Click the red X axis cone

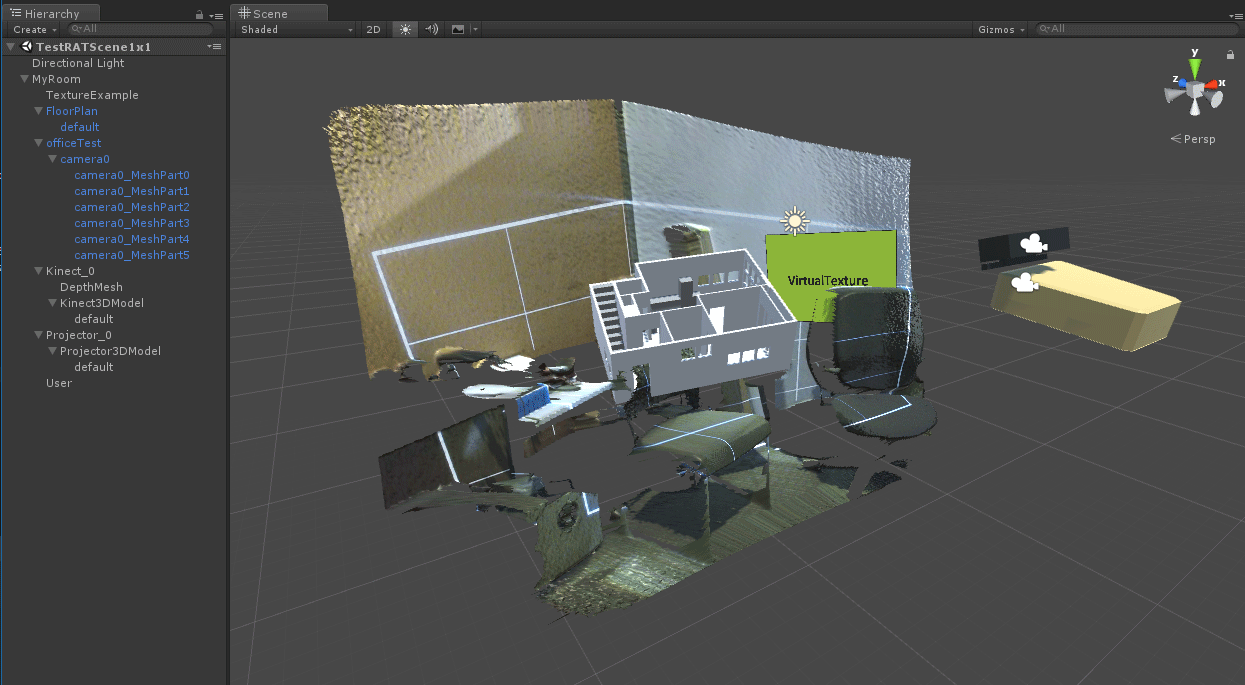pos(1213,84)
